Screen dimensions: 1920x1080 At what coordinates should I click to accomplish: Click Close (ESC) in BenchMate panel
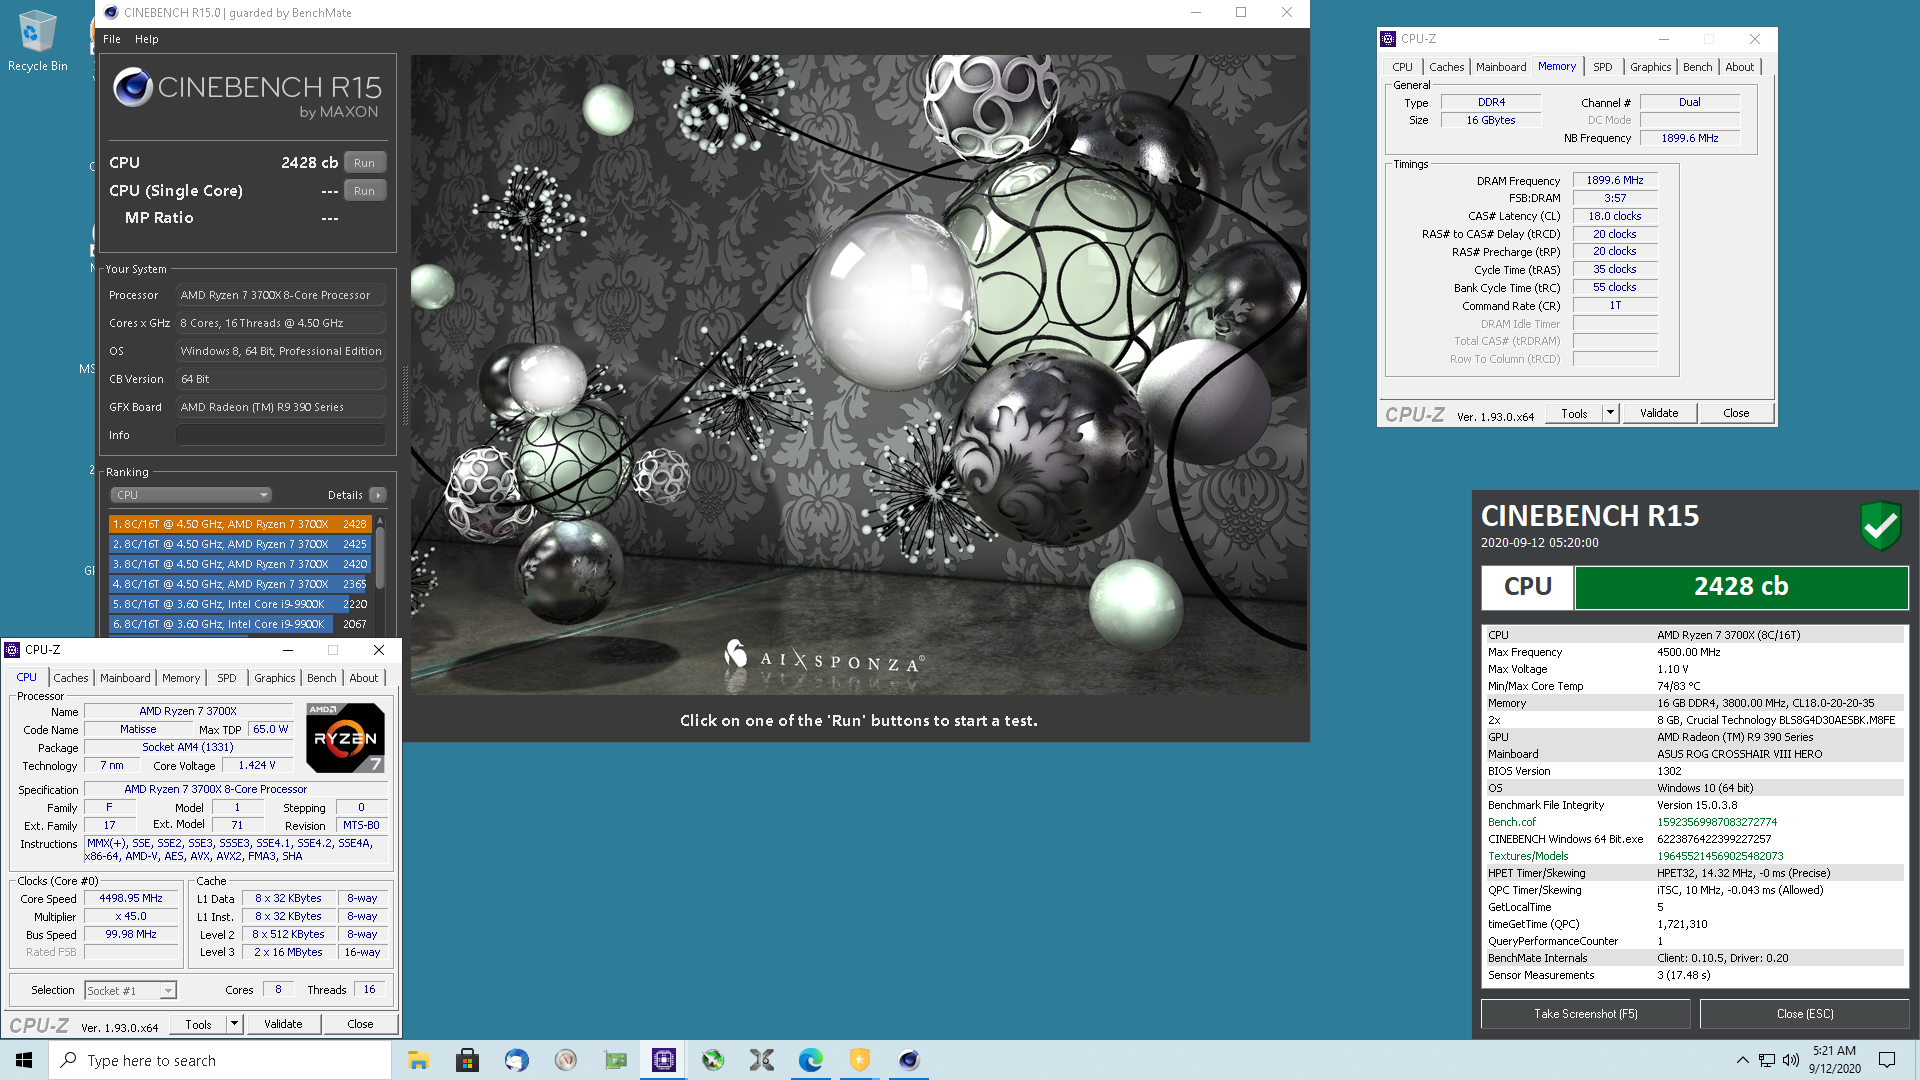pos(1805,1014)
